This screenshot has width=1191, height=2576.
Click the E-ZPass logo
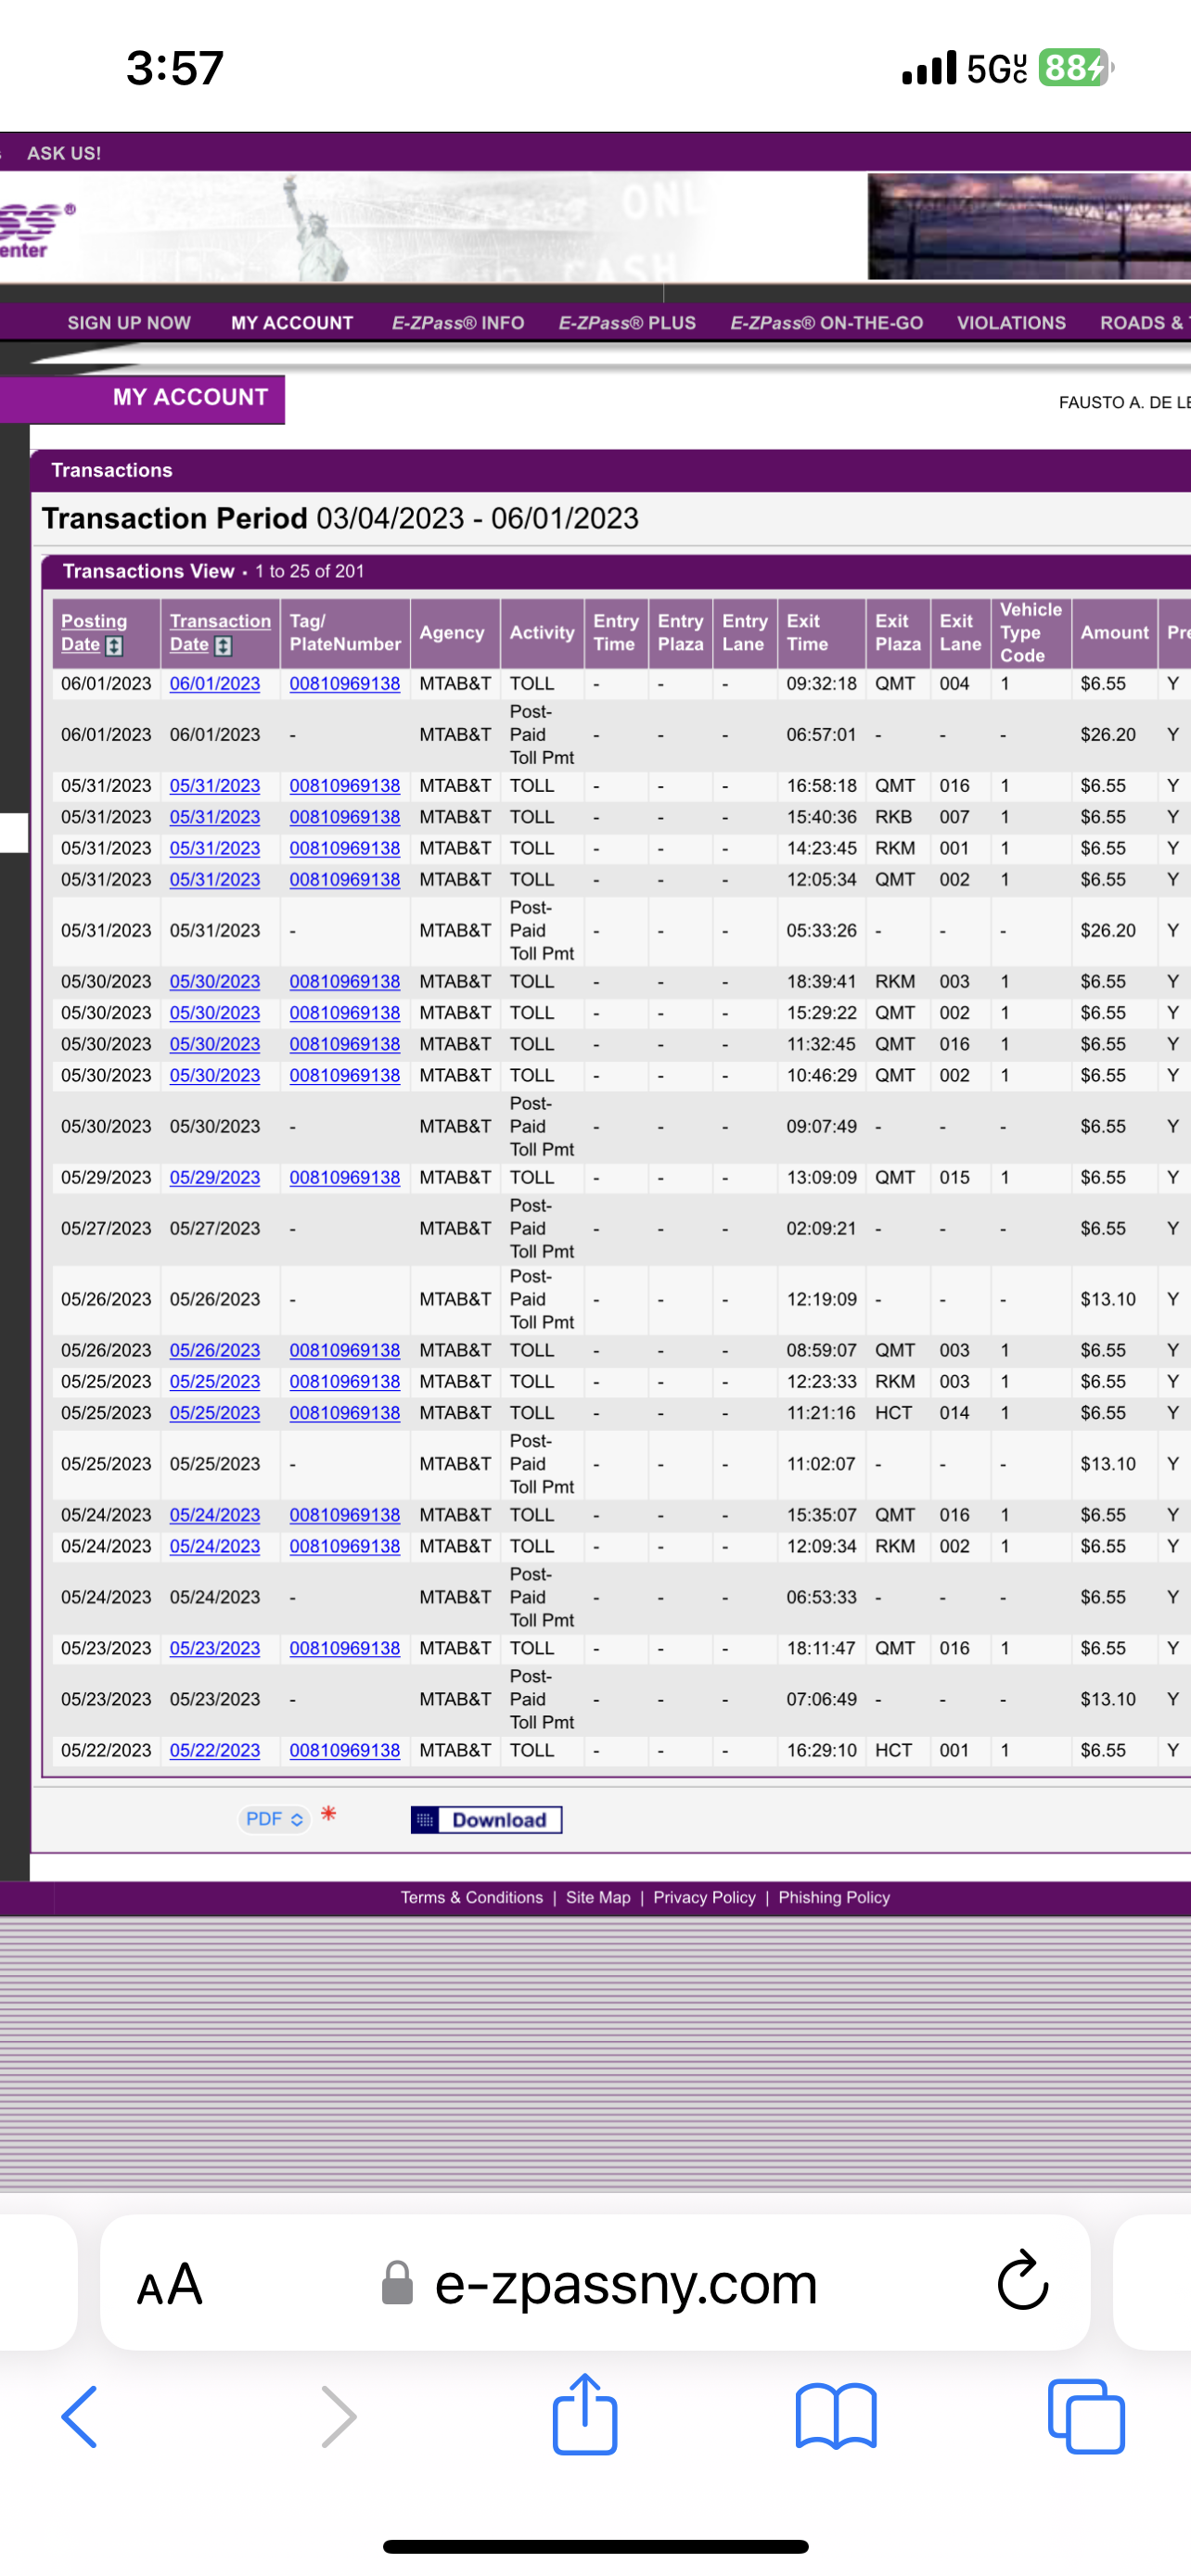(36, 230)
